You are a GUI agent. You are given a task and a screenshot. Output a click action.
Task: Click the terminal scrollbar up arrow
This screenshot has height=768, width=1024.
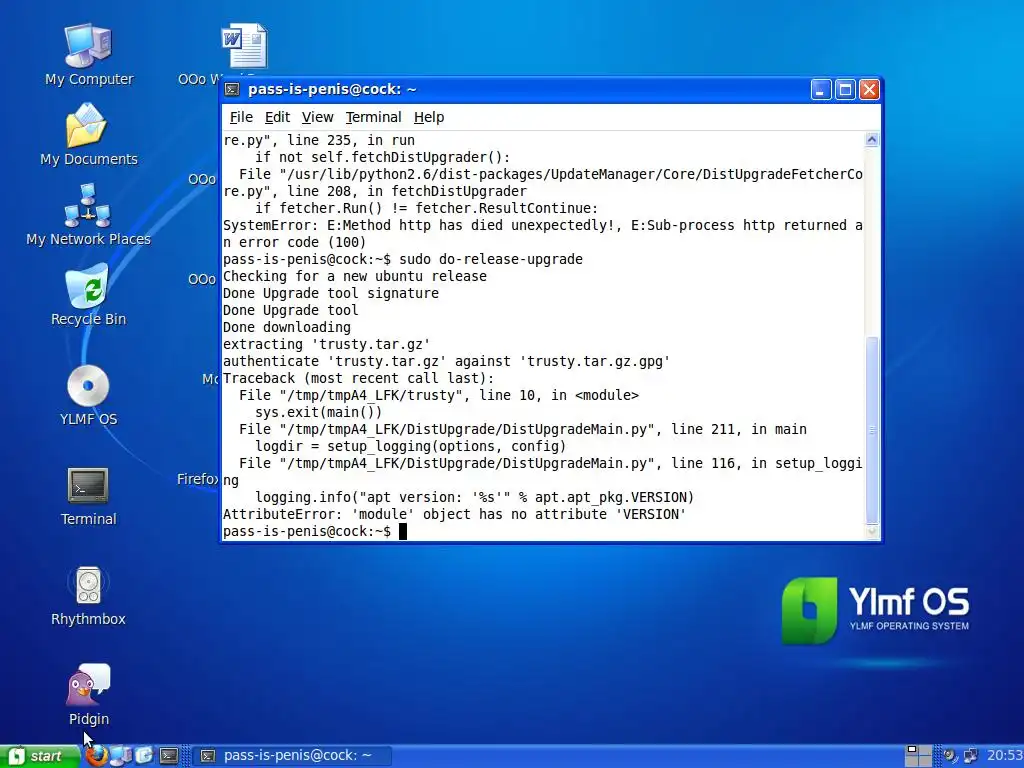click(872, 140)
